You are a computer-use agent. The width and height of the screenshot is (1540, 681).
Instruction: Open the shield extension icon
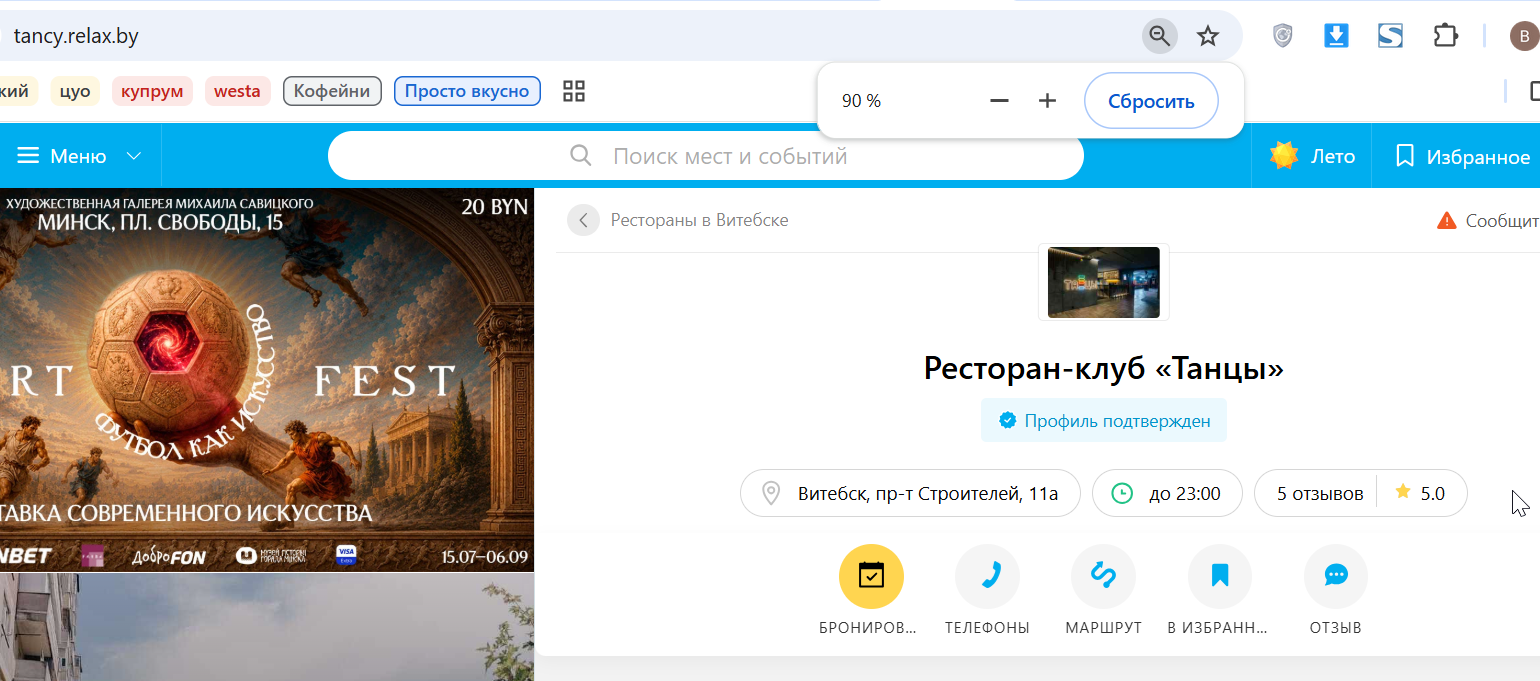(1283, 37)
